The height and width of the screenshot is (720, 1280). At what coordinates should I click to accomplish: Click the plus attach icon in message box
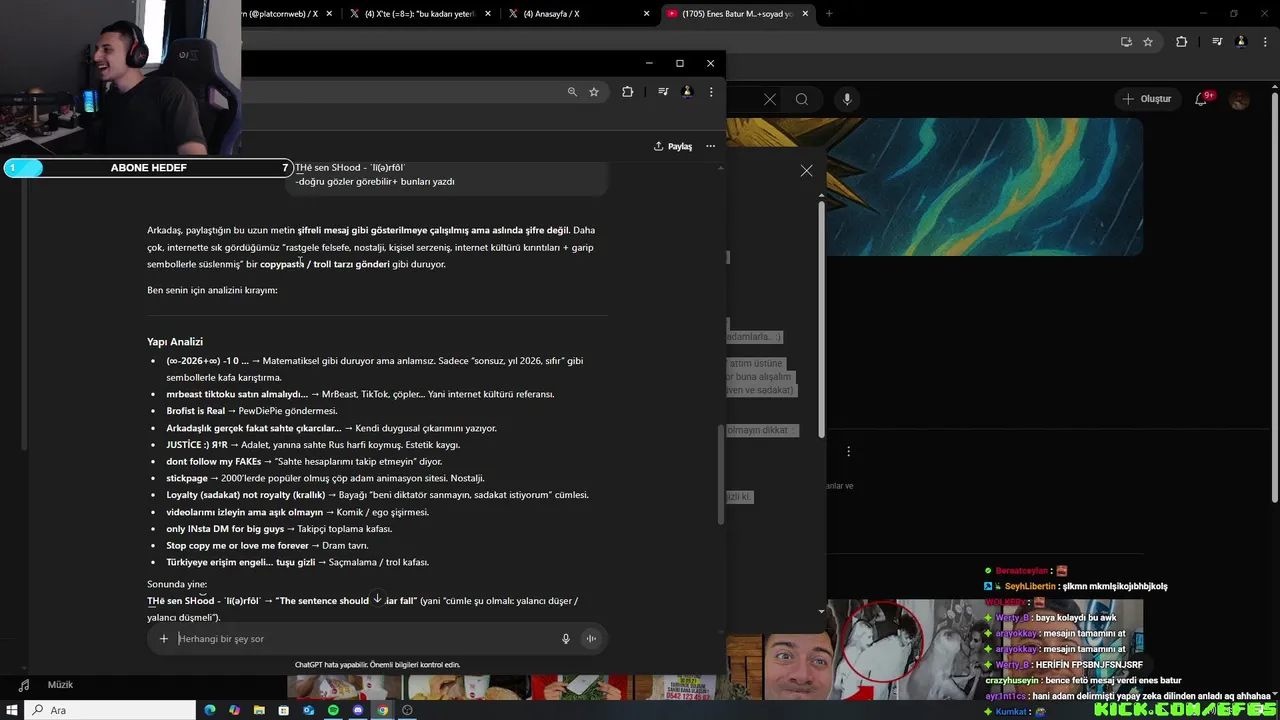point(164,639)
